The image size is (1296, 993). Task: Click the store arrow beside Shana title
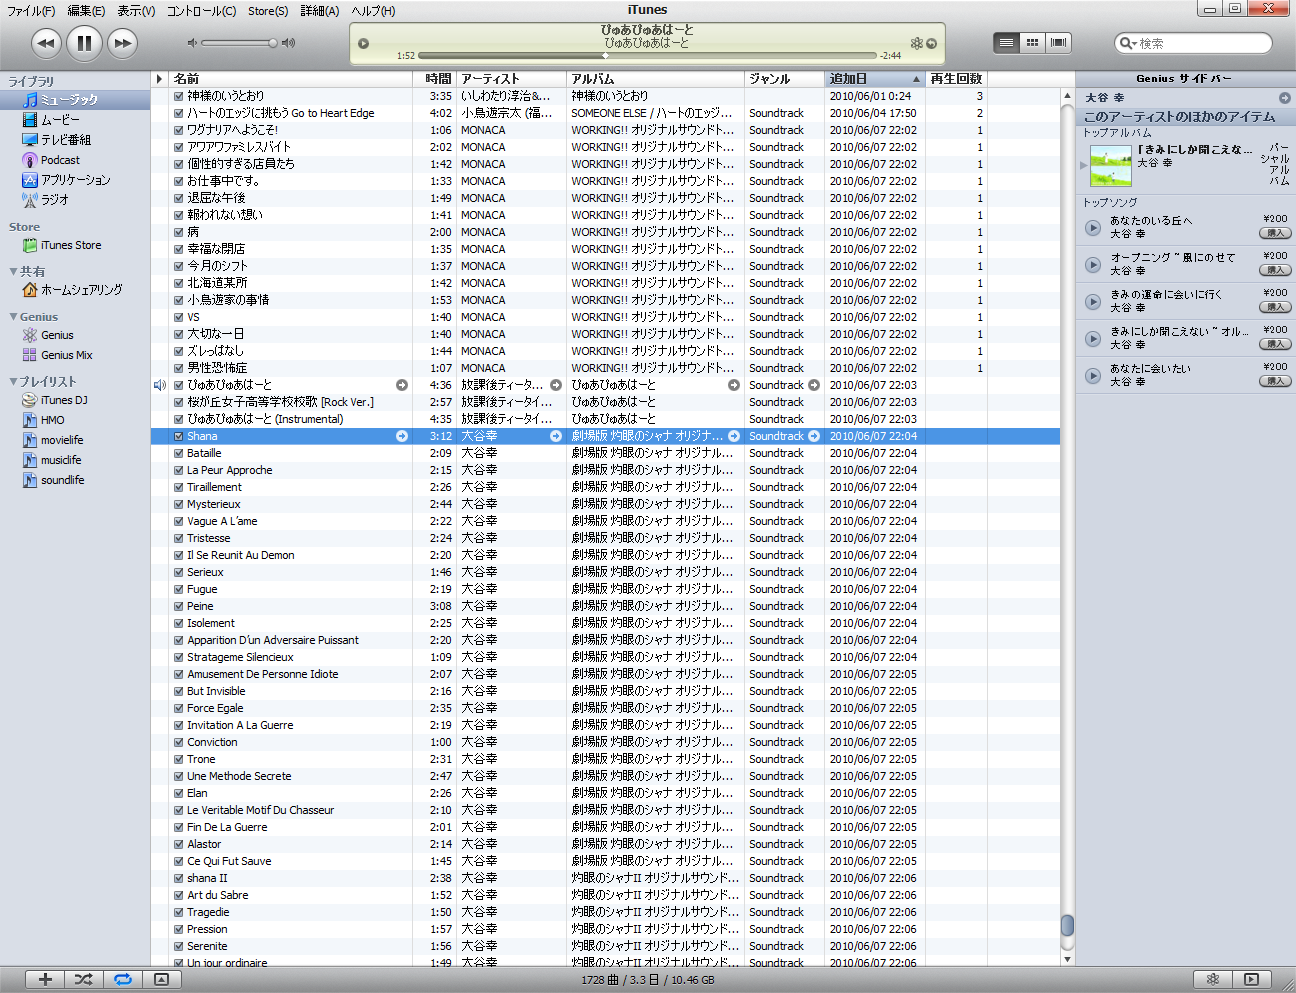coord(402,436)
